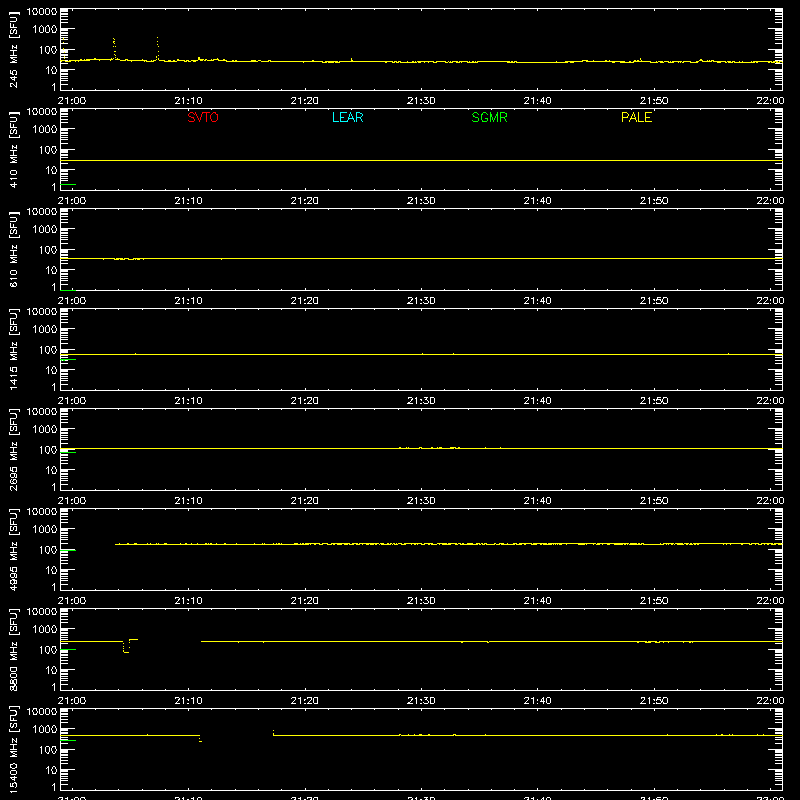The height and width of the screenshot is (800, 800).
Task: Select the 2695 MHz [SFU] axis title
Action: (13, 449)
